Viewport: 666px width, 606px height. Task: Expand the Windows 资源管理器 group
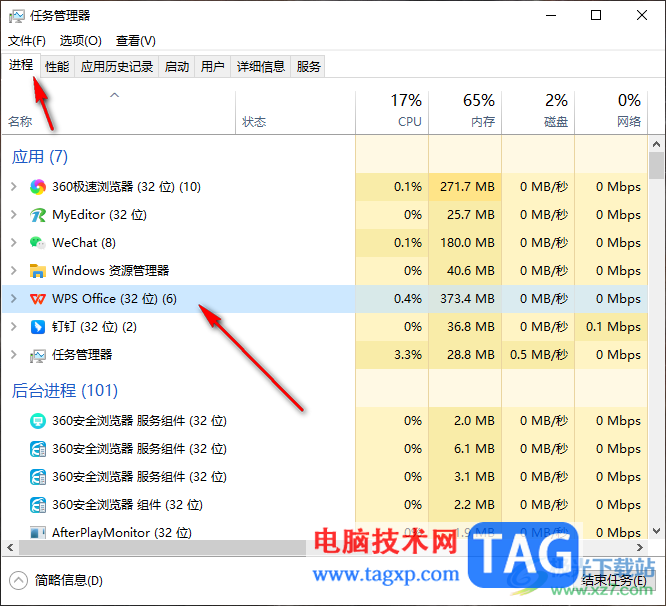pos(14,271)
